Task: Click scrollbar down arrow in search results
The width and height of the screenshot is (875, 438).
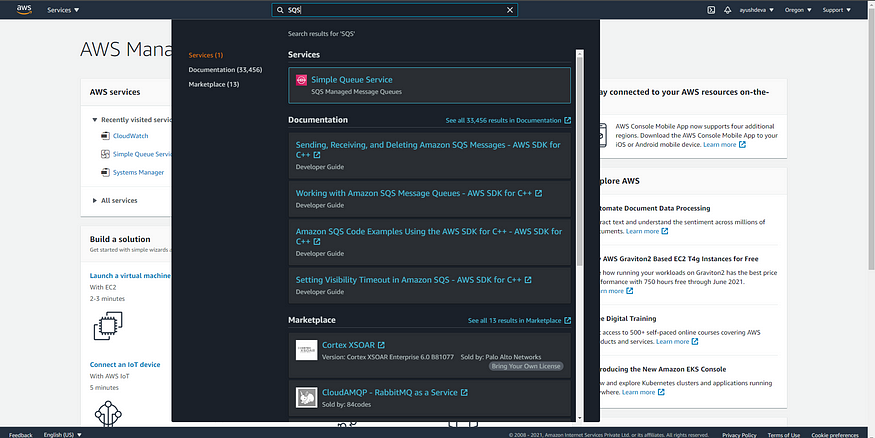Action: click(x=579, y=418)
